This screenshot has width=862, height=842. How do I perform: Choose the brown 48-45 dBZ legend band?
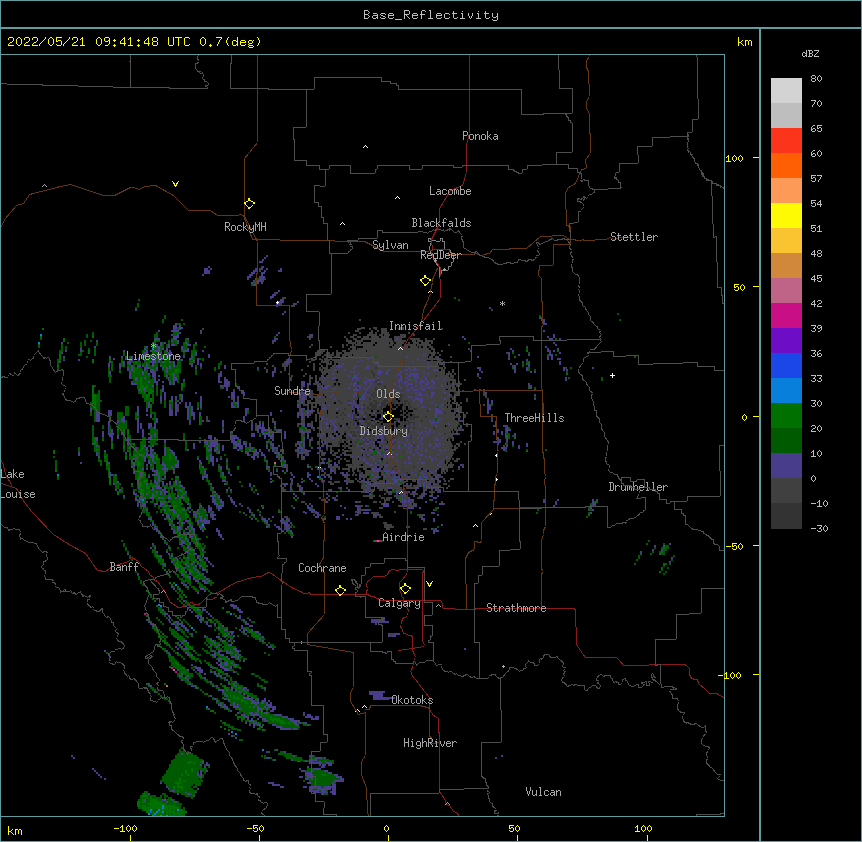[x=786, y=265]
